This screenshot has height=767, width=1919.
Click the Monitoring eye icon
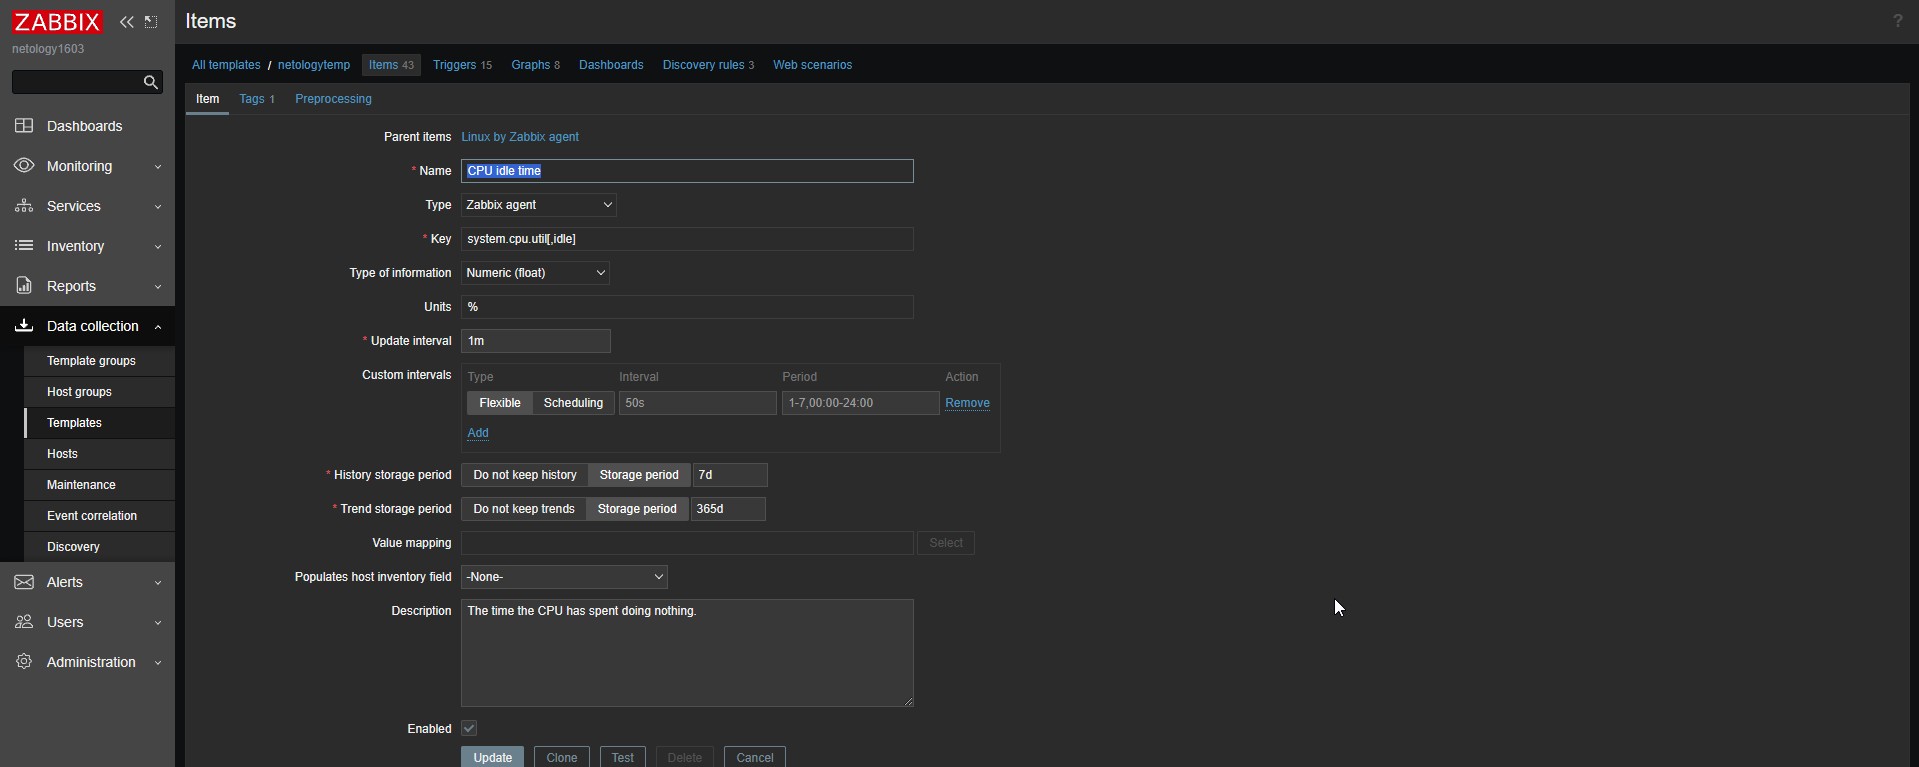tap(24, 166)
